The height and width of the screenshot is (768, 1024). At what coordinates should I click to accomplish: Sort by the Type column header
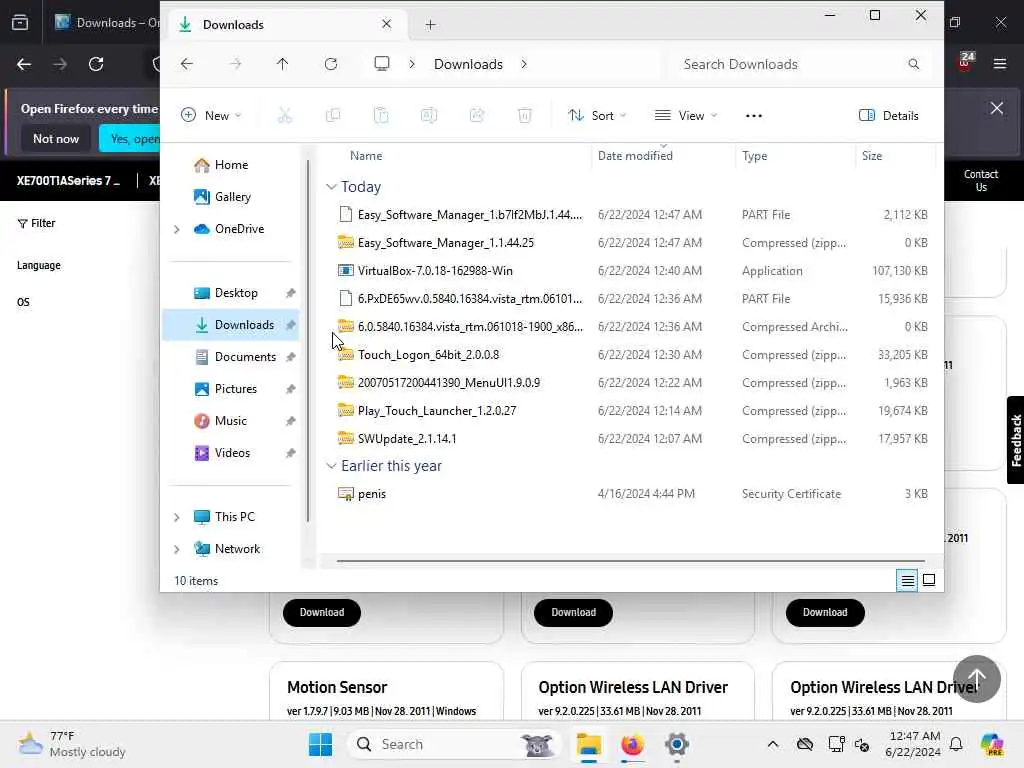[x=754, y=155]
